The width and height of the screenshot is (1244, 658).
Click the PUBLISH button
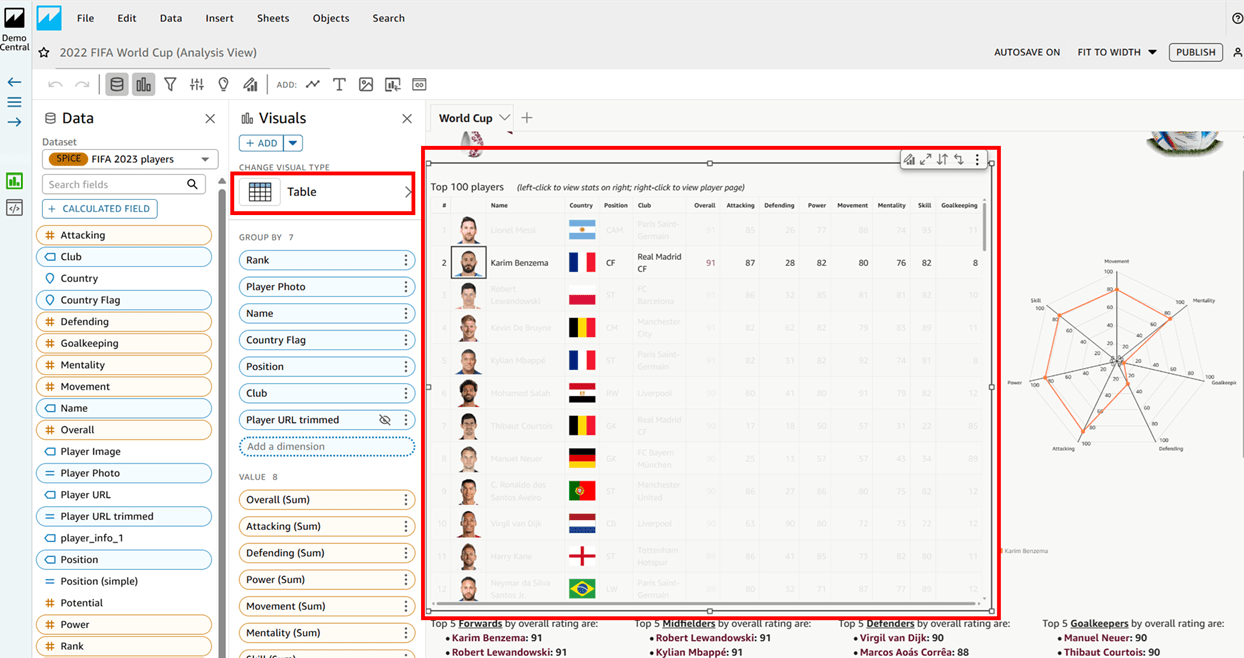click(1196, 52)
